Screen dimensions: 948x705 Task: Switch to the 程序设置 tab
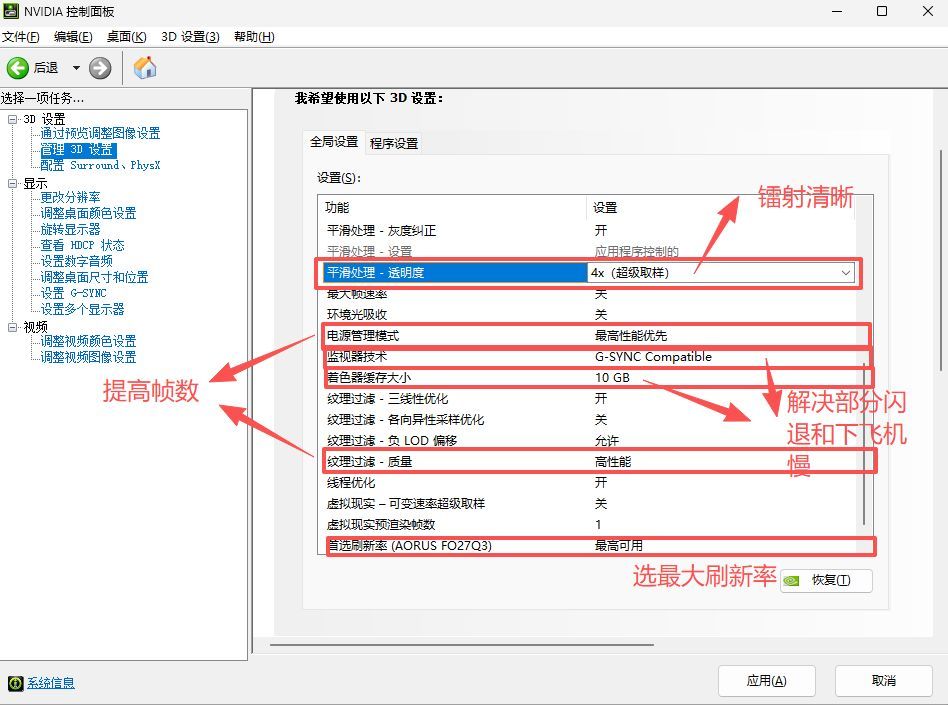[394, 143]
